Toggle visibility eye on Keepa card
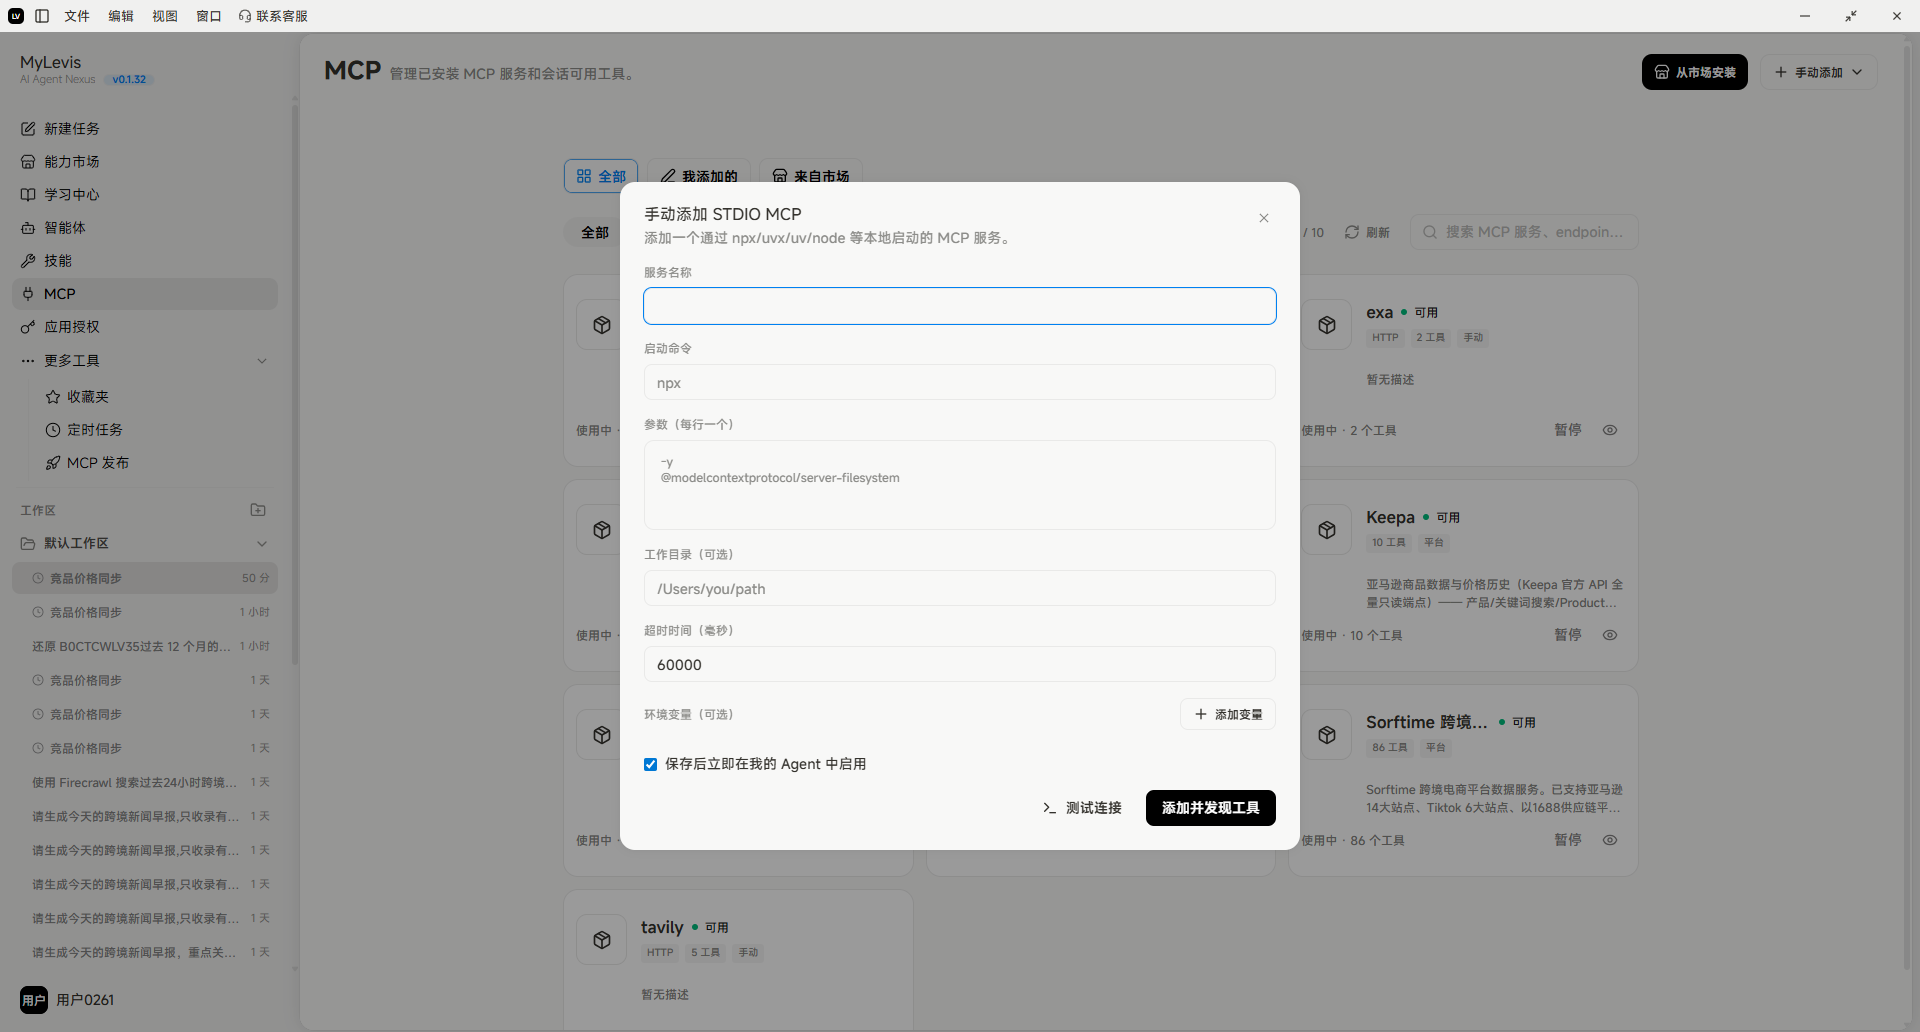This screenshot has height=1032, width=1920. click(x=1610, y=635)
